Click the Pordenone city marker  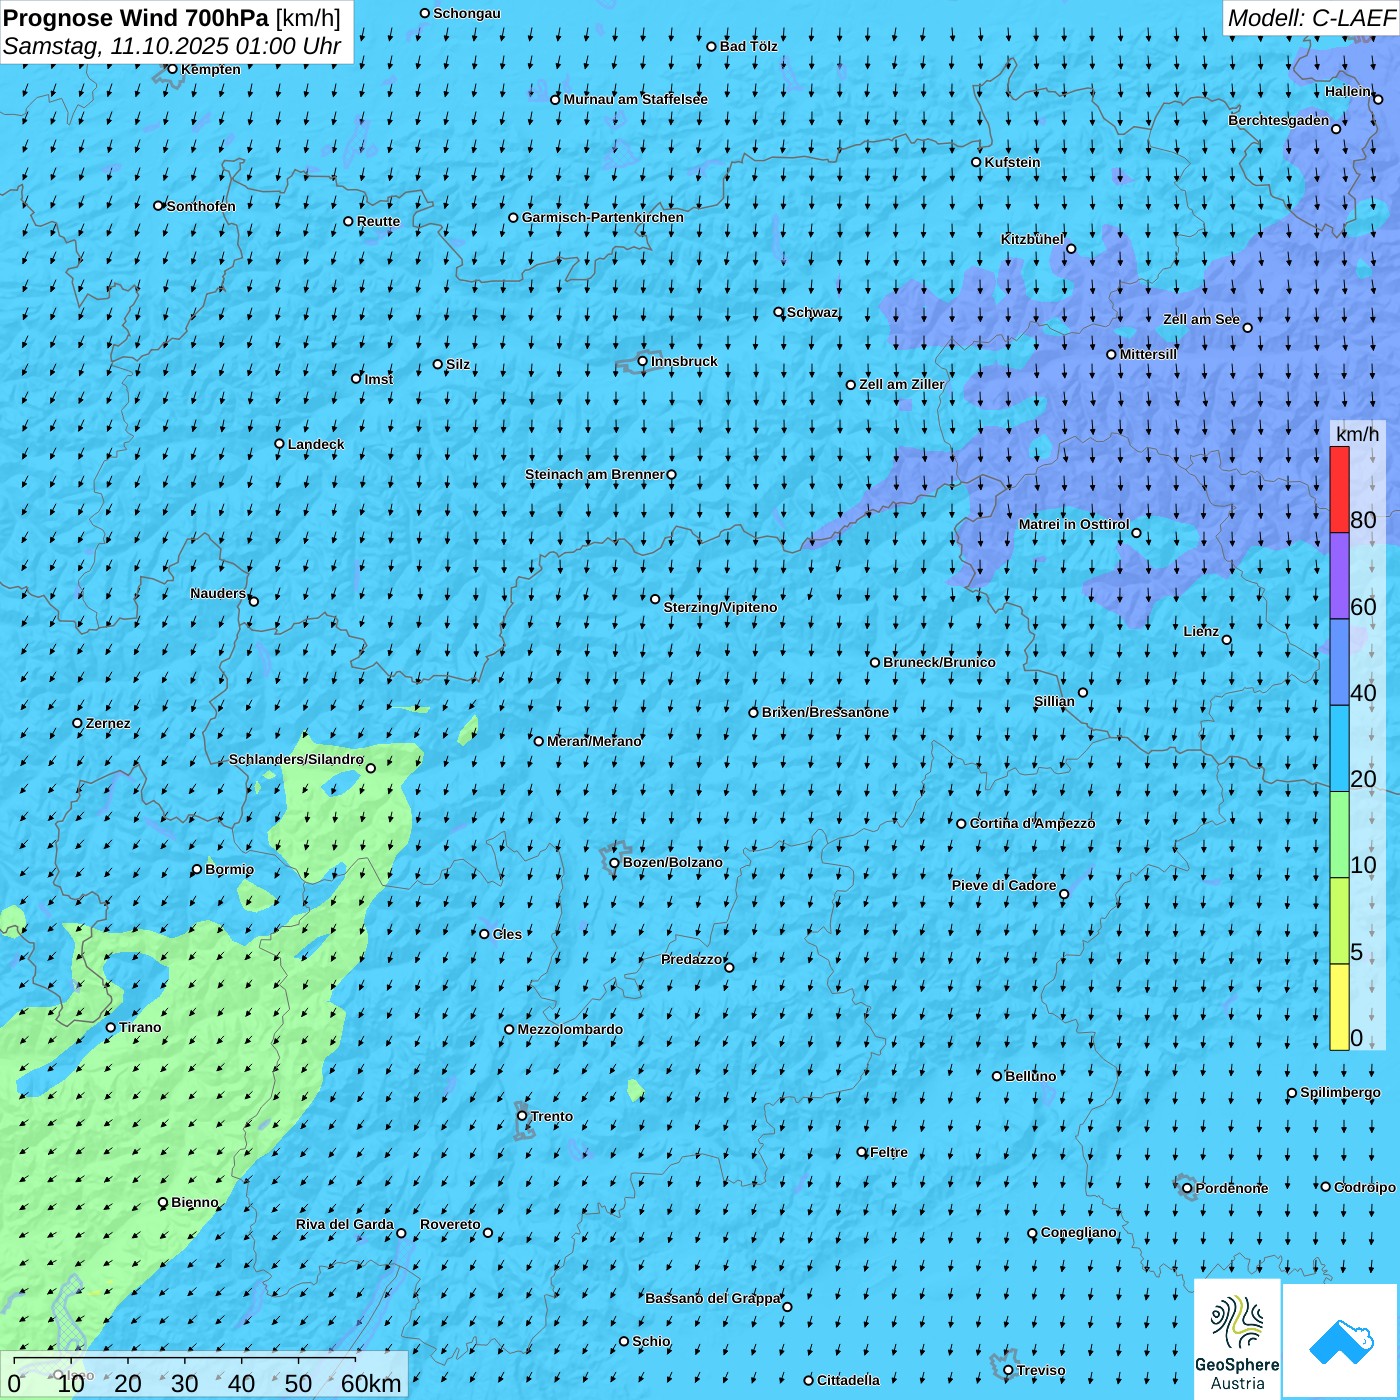pyautogui.click(x=1187, y=1188)
